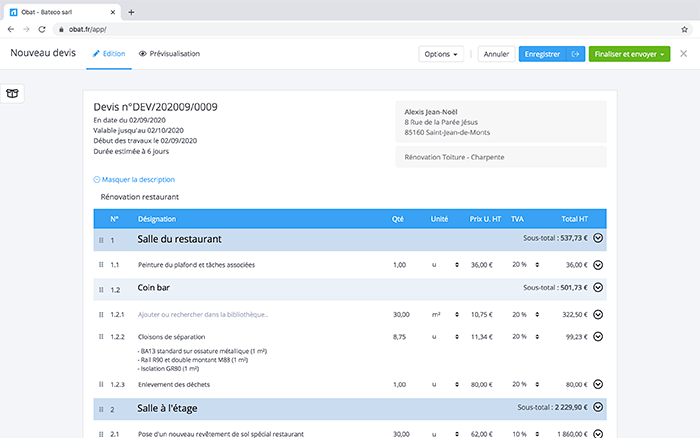This screenshot has width=700, height=438.
Task: Click the Devis n°DEV/202009/0009 title
Action: [x=155, y=107]
